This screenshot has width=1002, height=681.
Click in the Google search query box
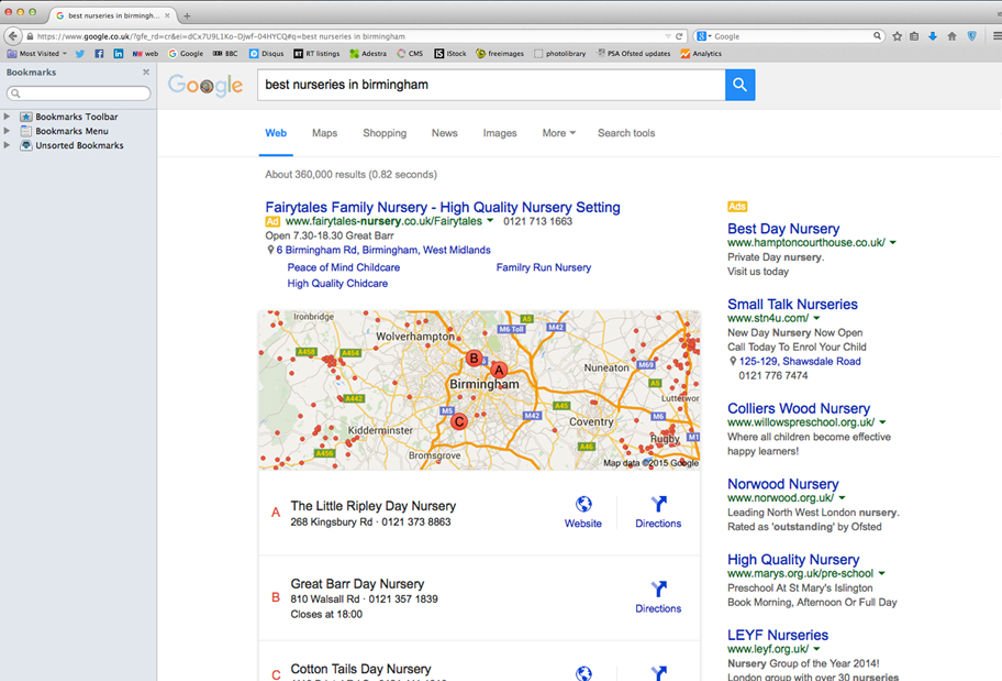491,84
